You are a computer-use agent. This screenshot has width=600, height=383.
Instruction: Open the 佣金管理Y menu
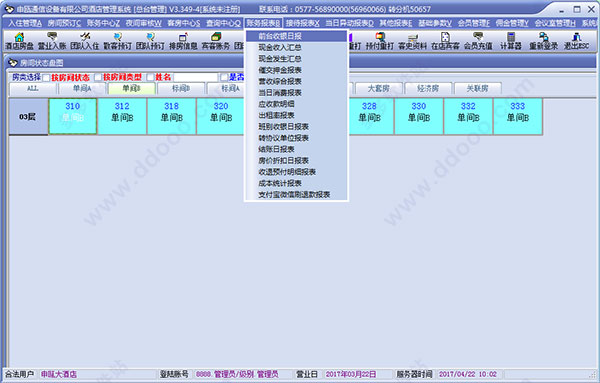[x=512, y=23]
